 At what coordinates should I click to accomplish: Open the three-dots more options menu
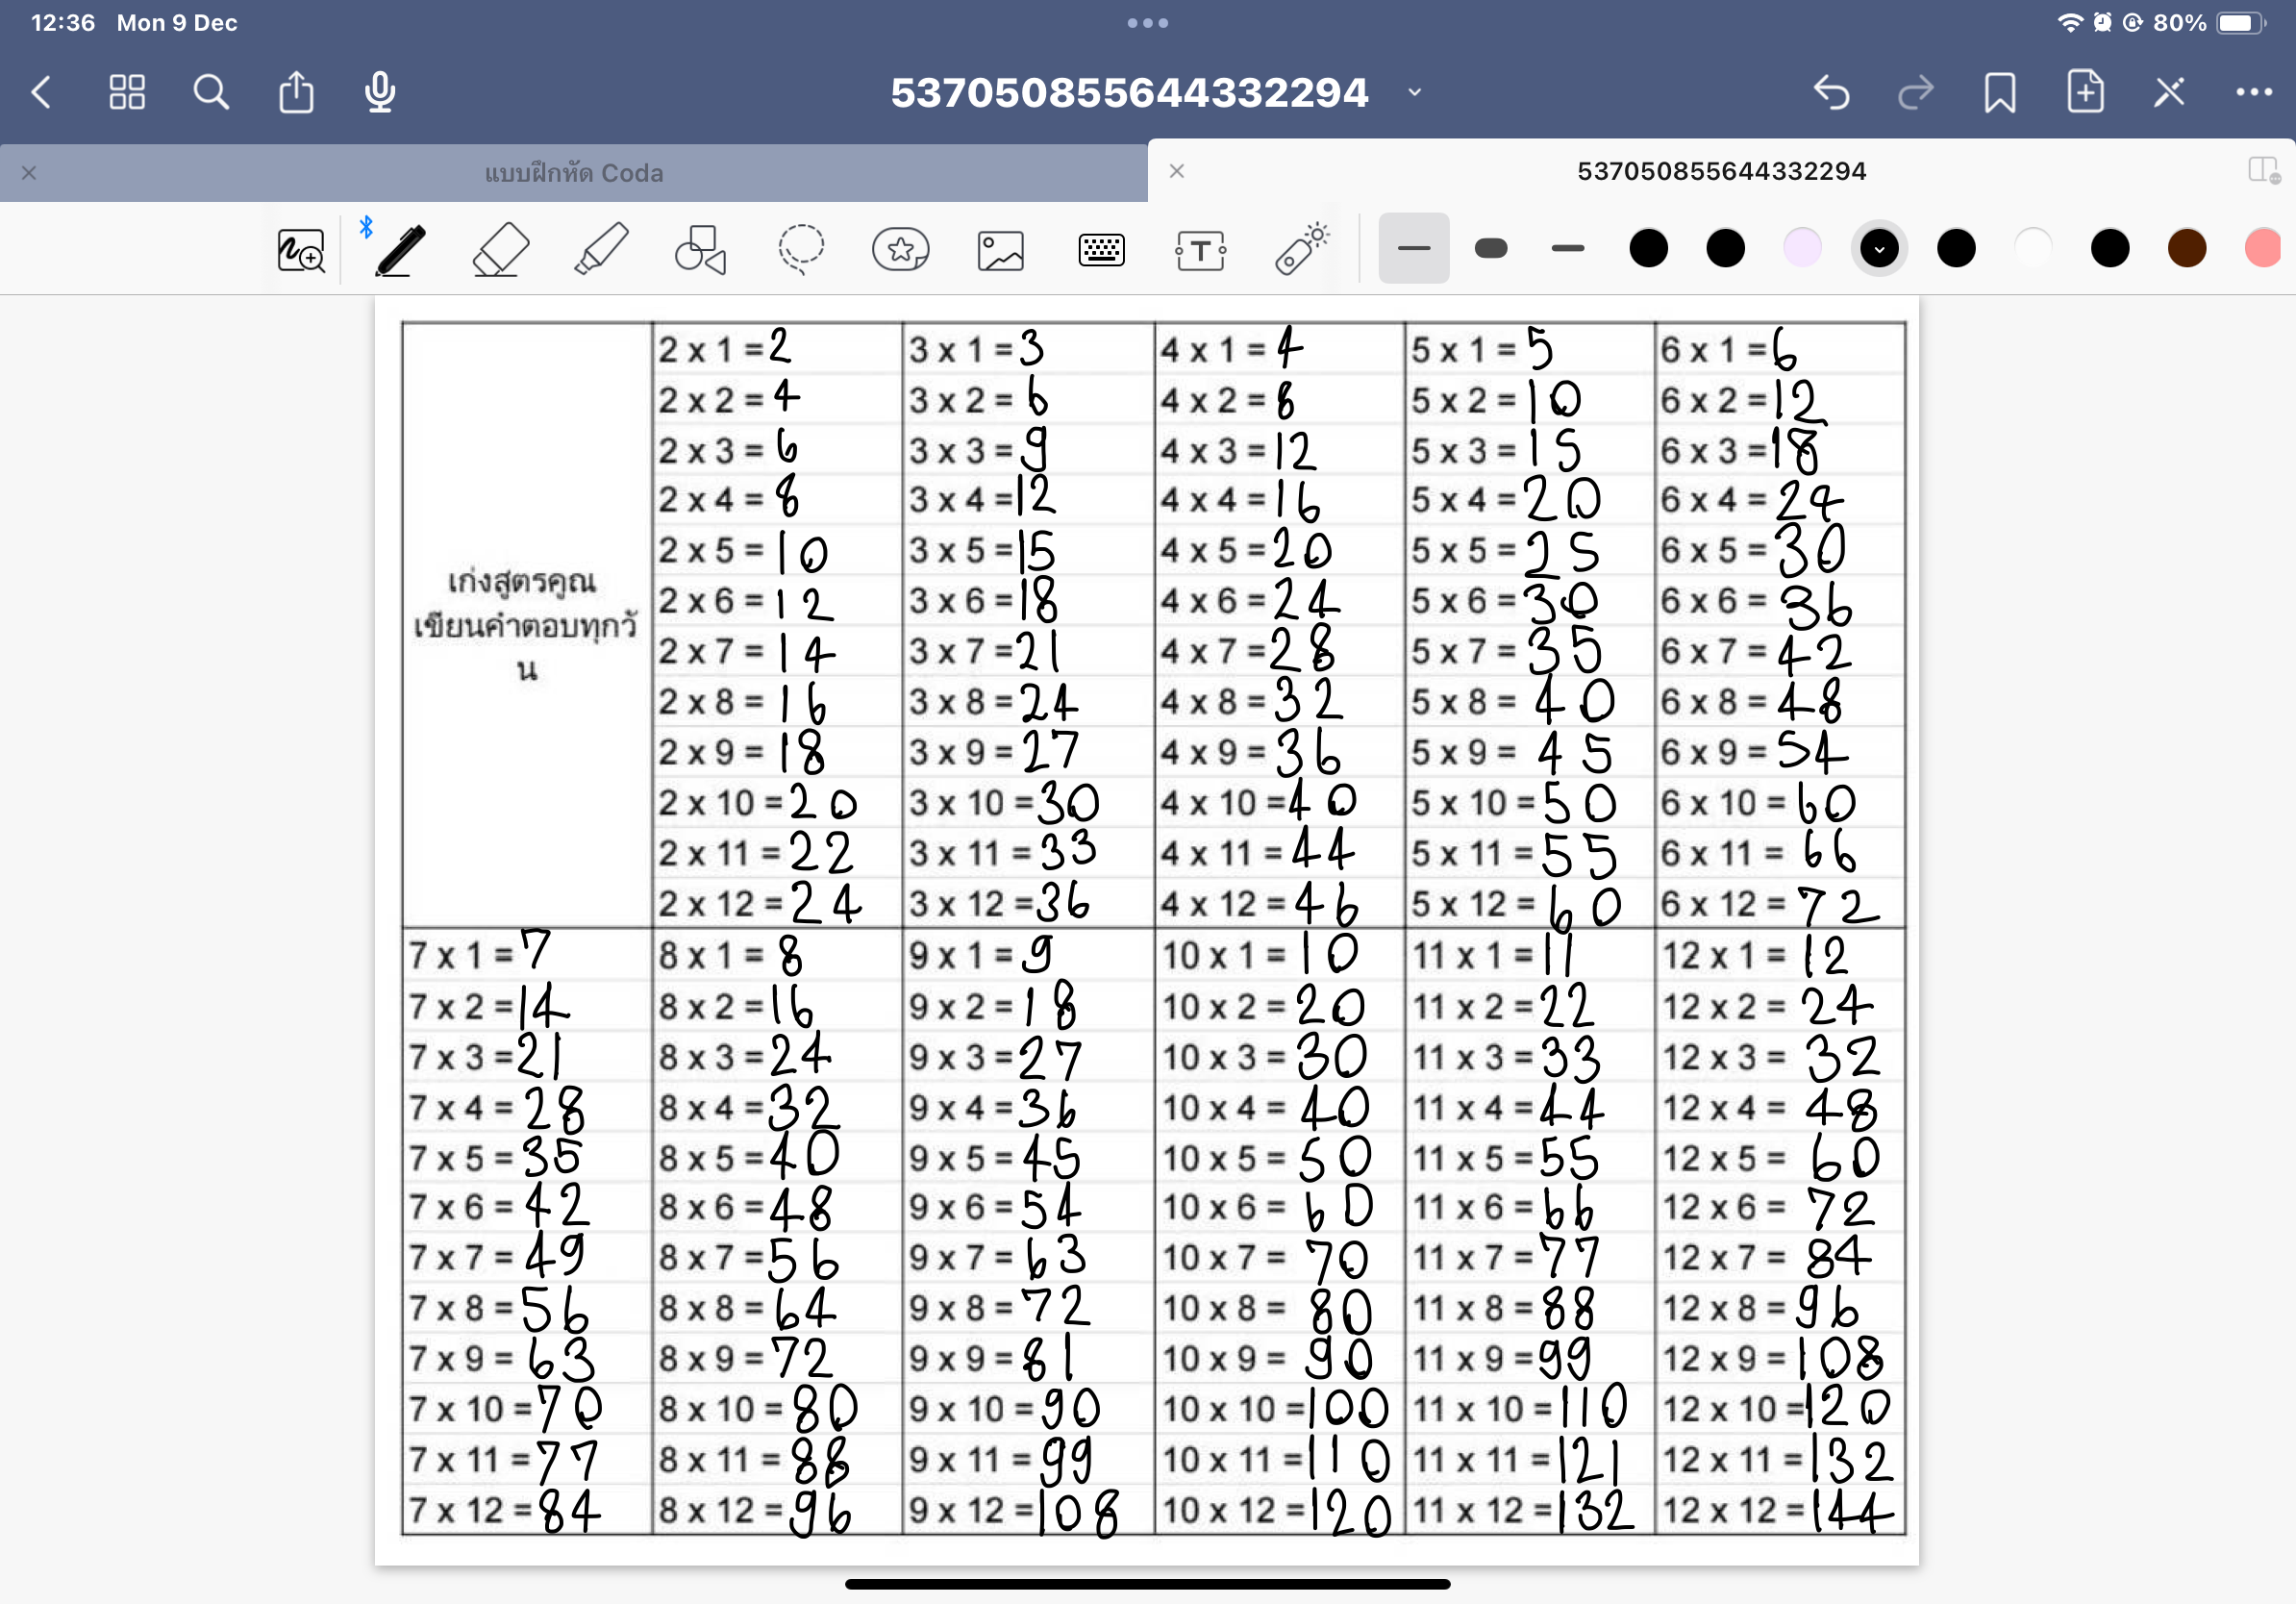pos(2253,92)
